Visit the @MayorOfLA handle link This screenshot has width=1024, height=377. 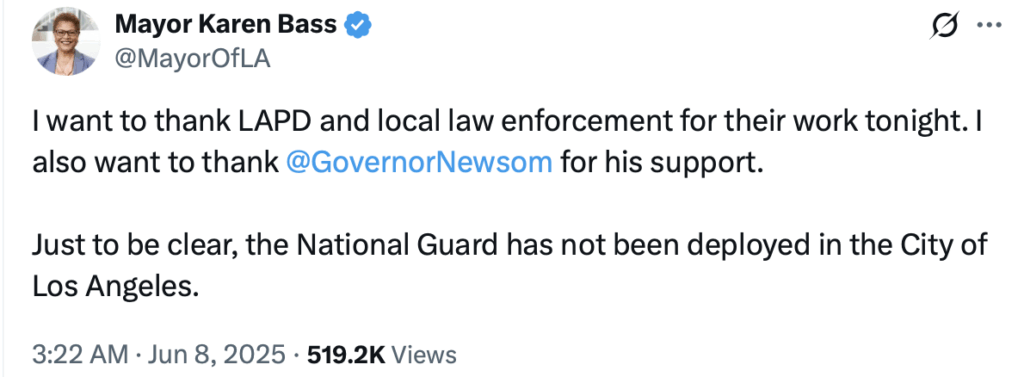(x=193, y=59)
